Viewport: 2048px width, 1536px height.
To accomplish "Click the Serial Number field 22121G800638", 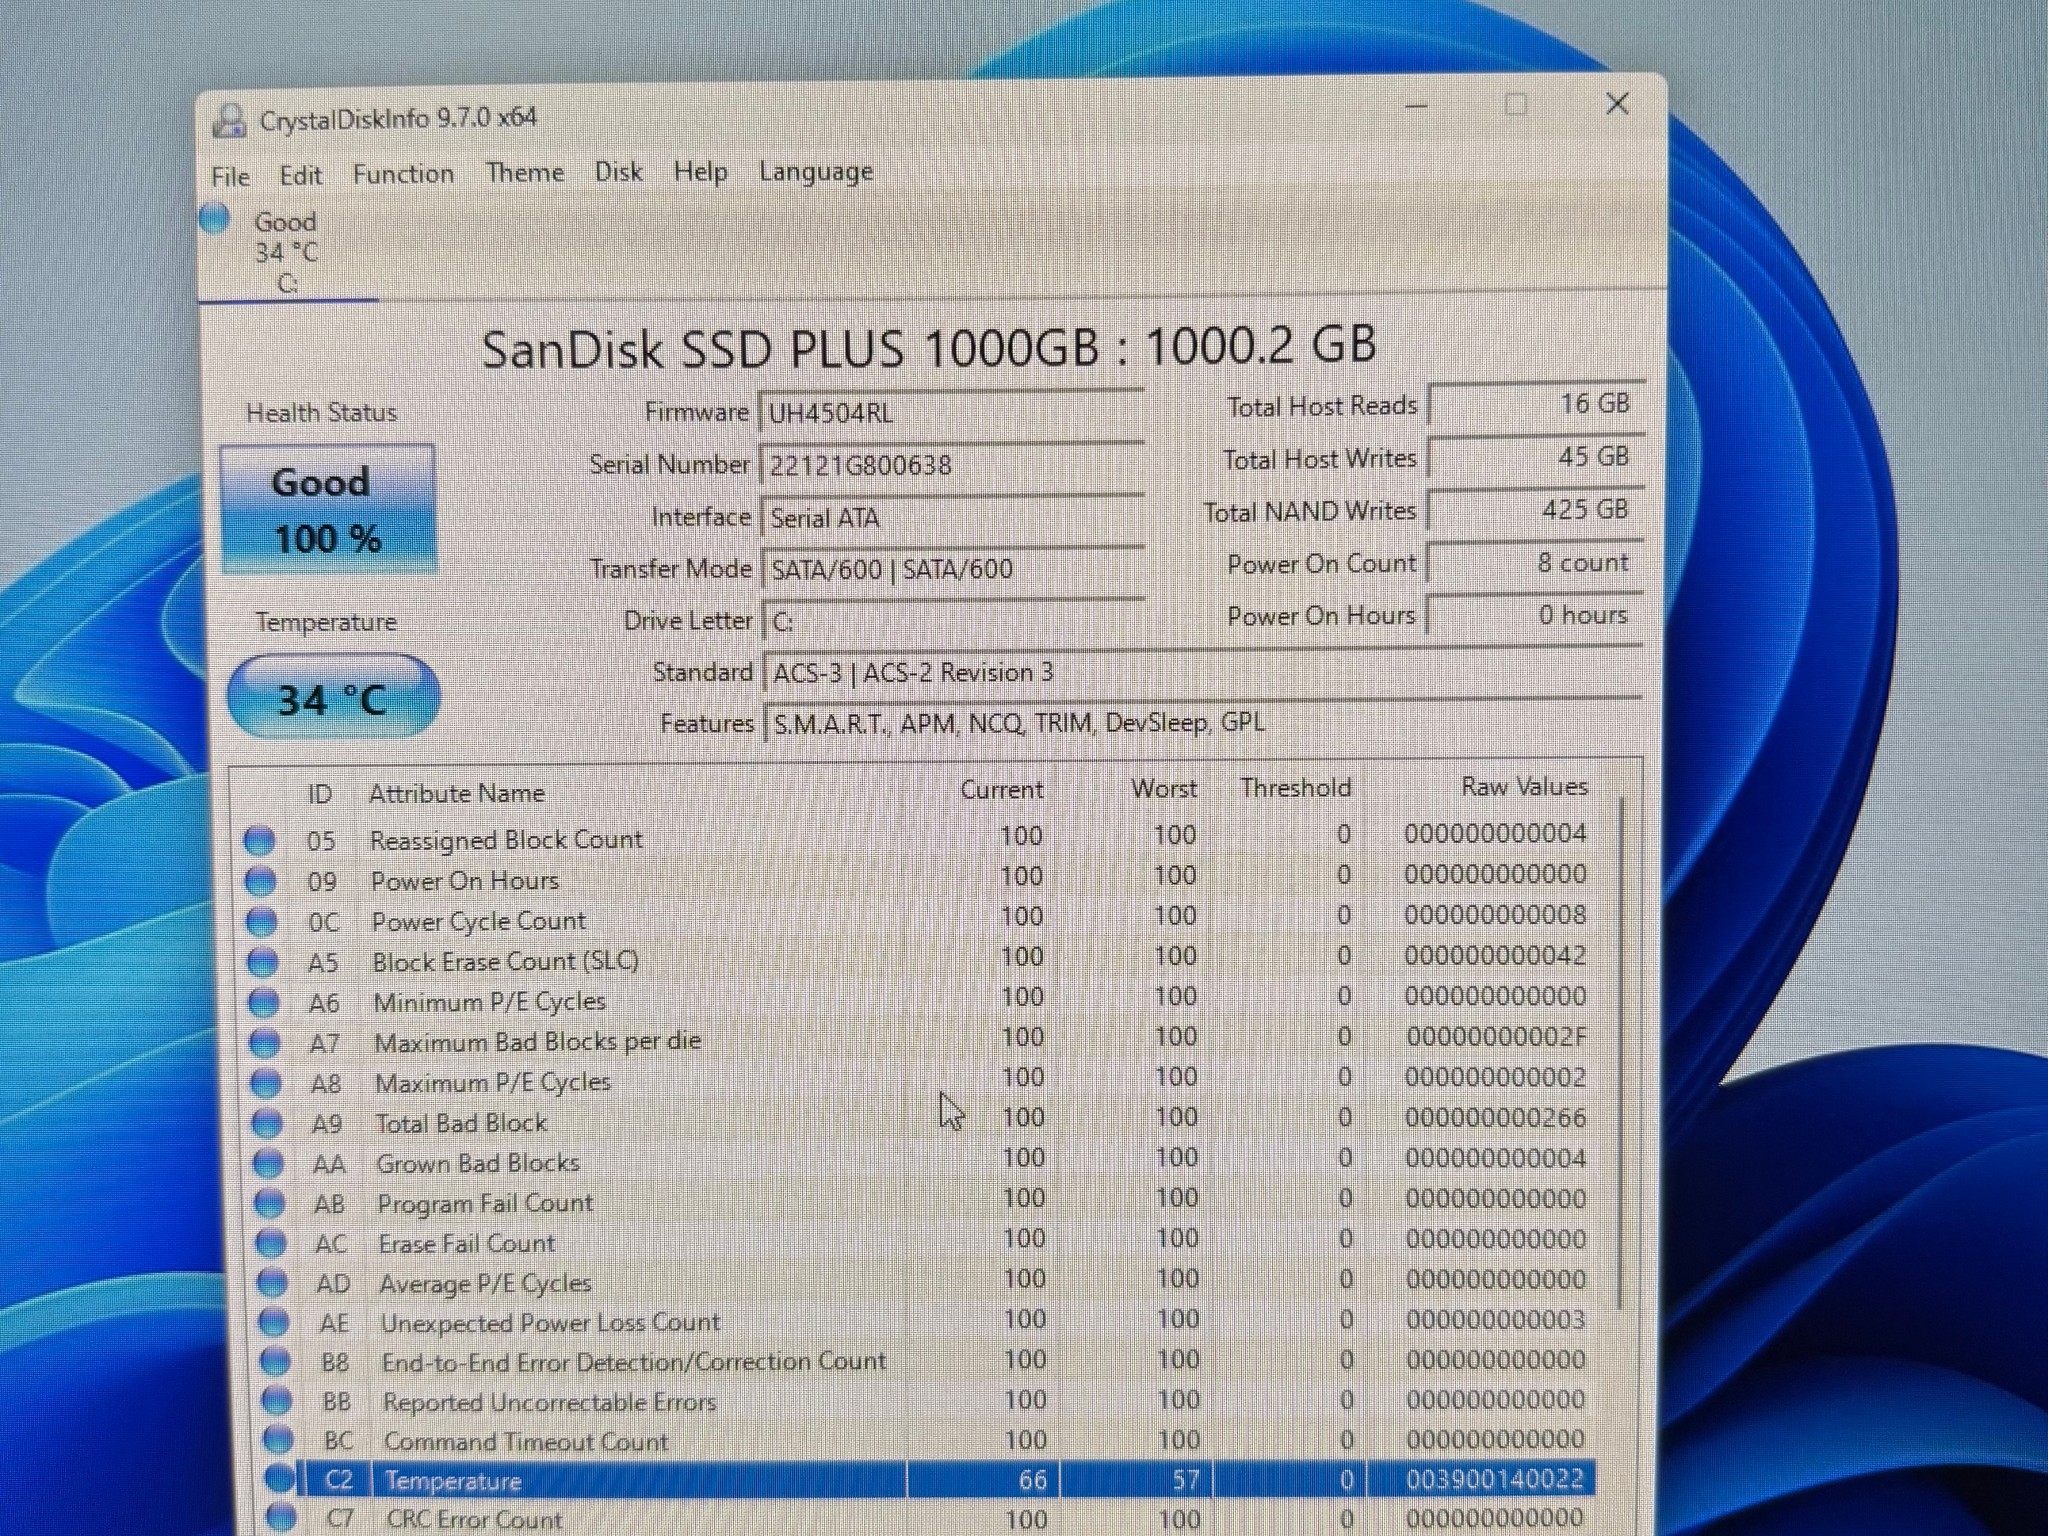I will click(952, 465).
